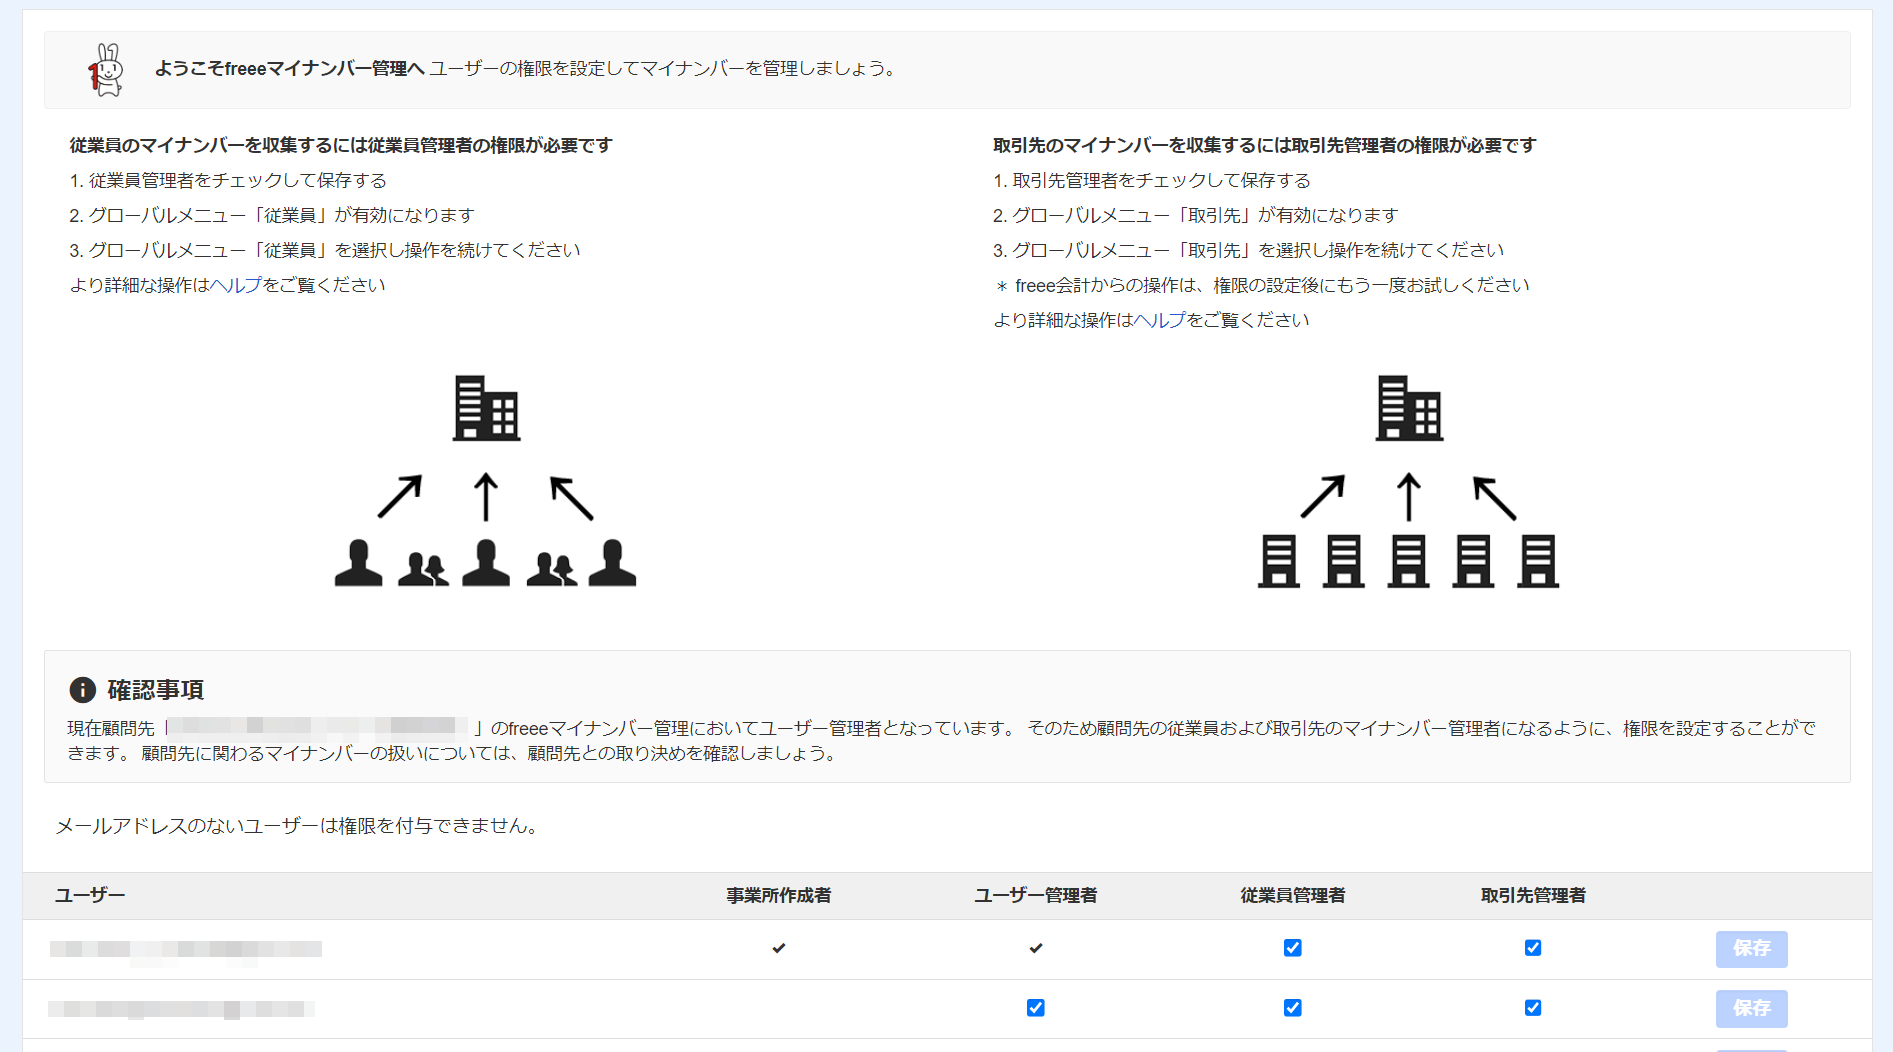The image size is (1893, 1052).
Task: Click ようこそfreeeマイナンバー管理へ banner text
Action: [x=290, y=69]
